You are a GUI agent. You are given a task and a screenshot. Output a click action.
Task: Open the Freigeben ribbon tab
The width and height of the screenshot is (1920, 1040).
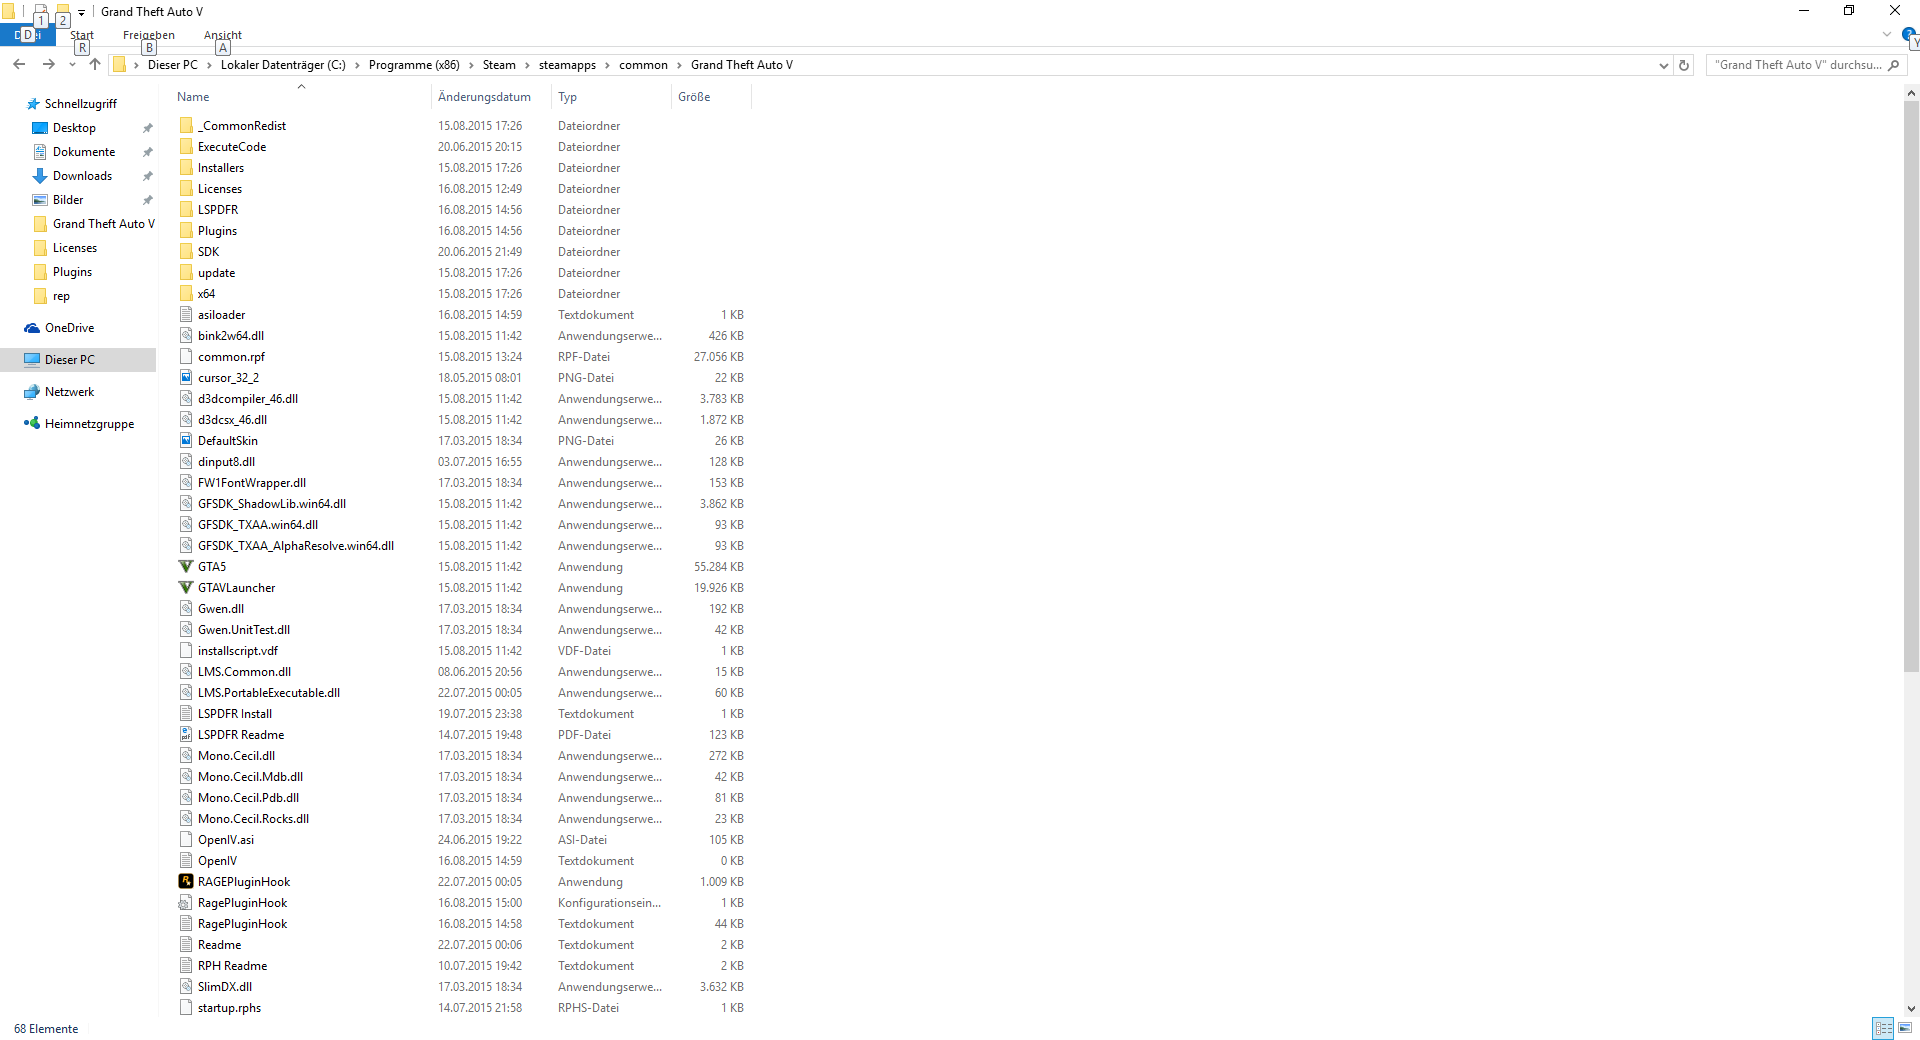point(149,35)
